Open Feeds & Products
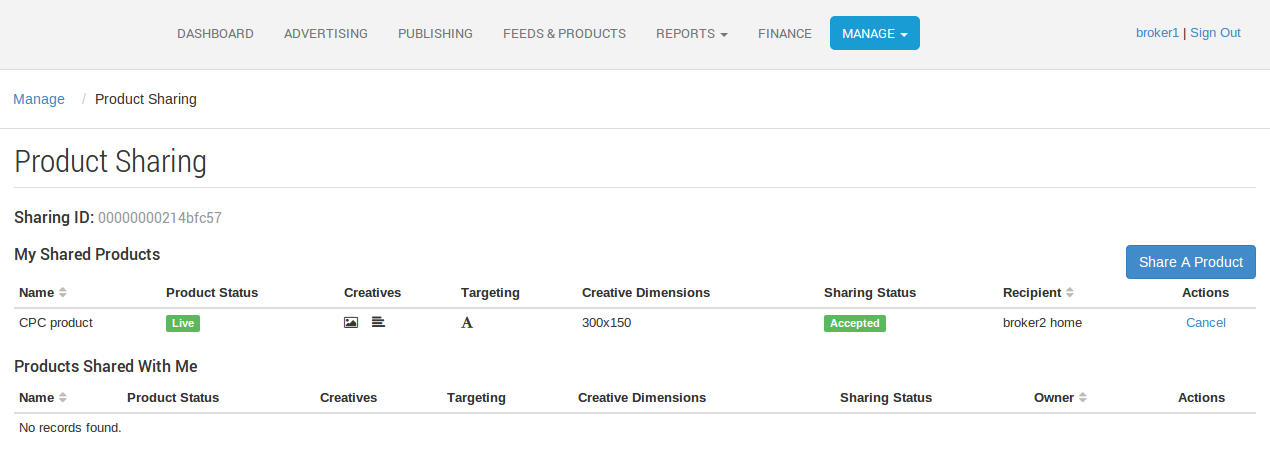 click(x=564, y=33)
